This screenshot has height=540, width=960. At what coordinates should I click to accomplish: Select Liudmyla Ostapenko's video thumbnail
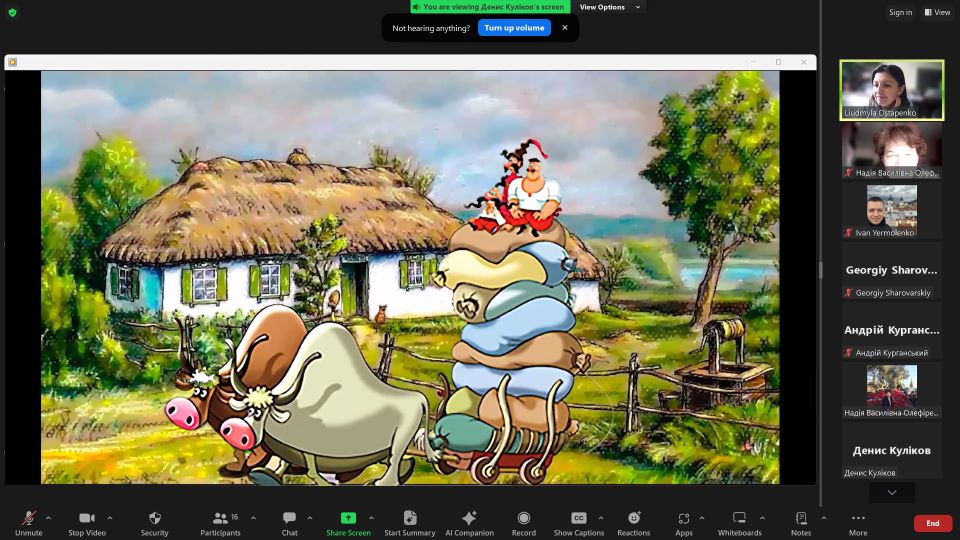coord(892,90)
